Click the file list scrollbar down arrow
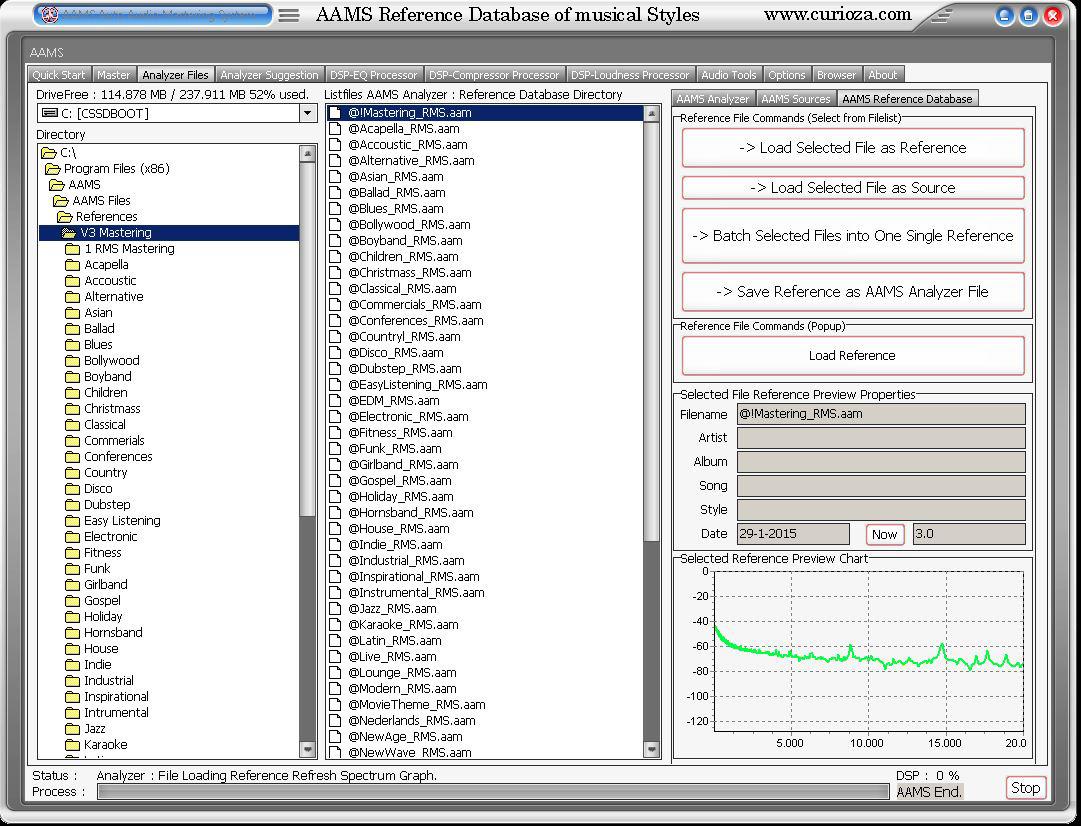This screenshot has height=826, width=1081. (651, 749)
